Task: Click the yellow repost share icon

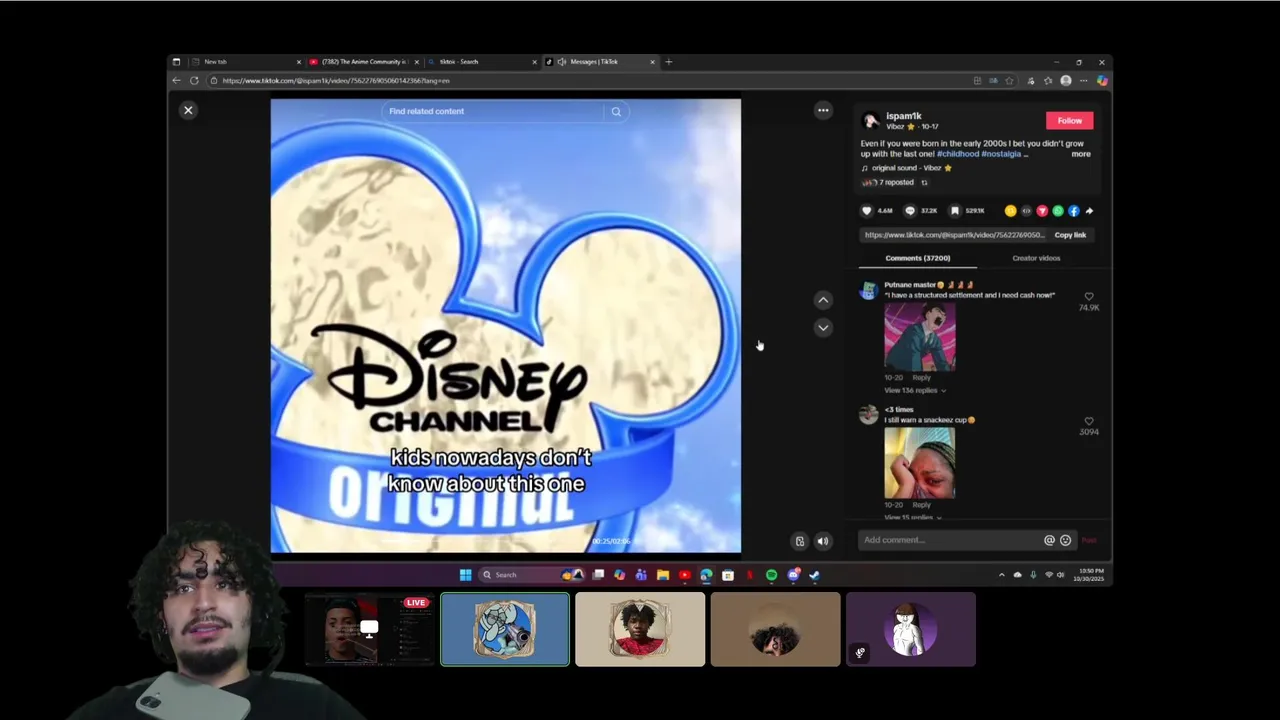Action: pyautogui.click(x=1010, y=211)
